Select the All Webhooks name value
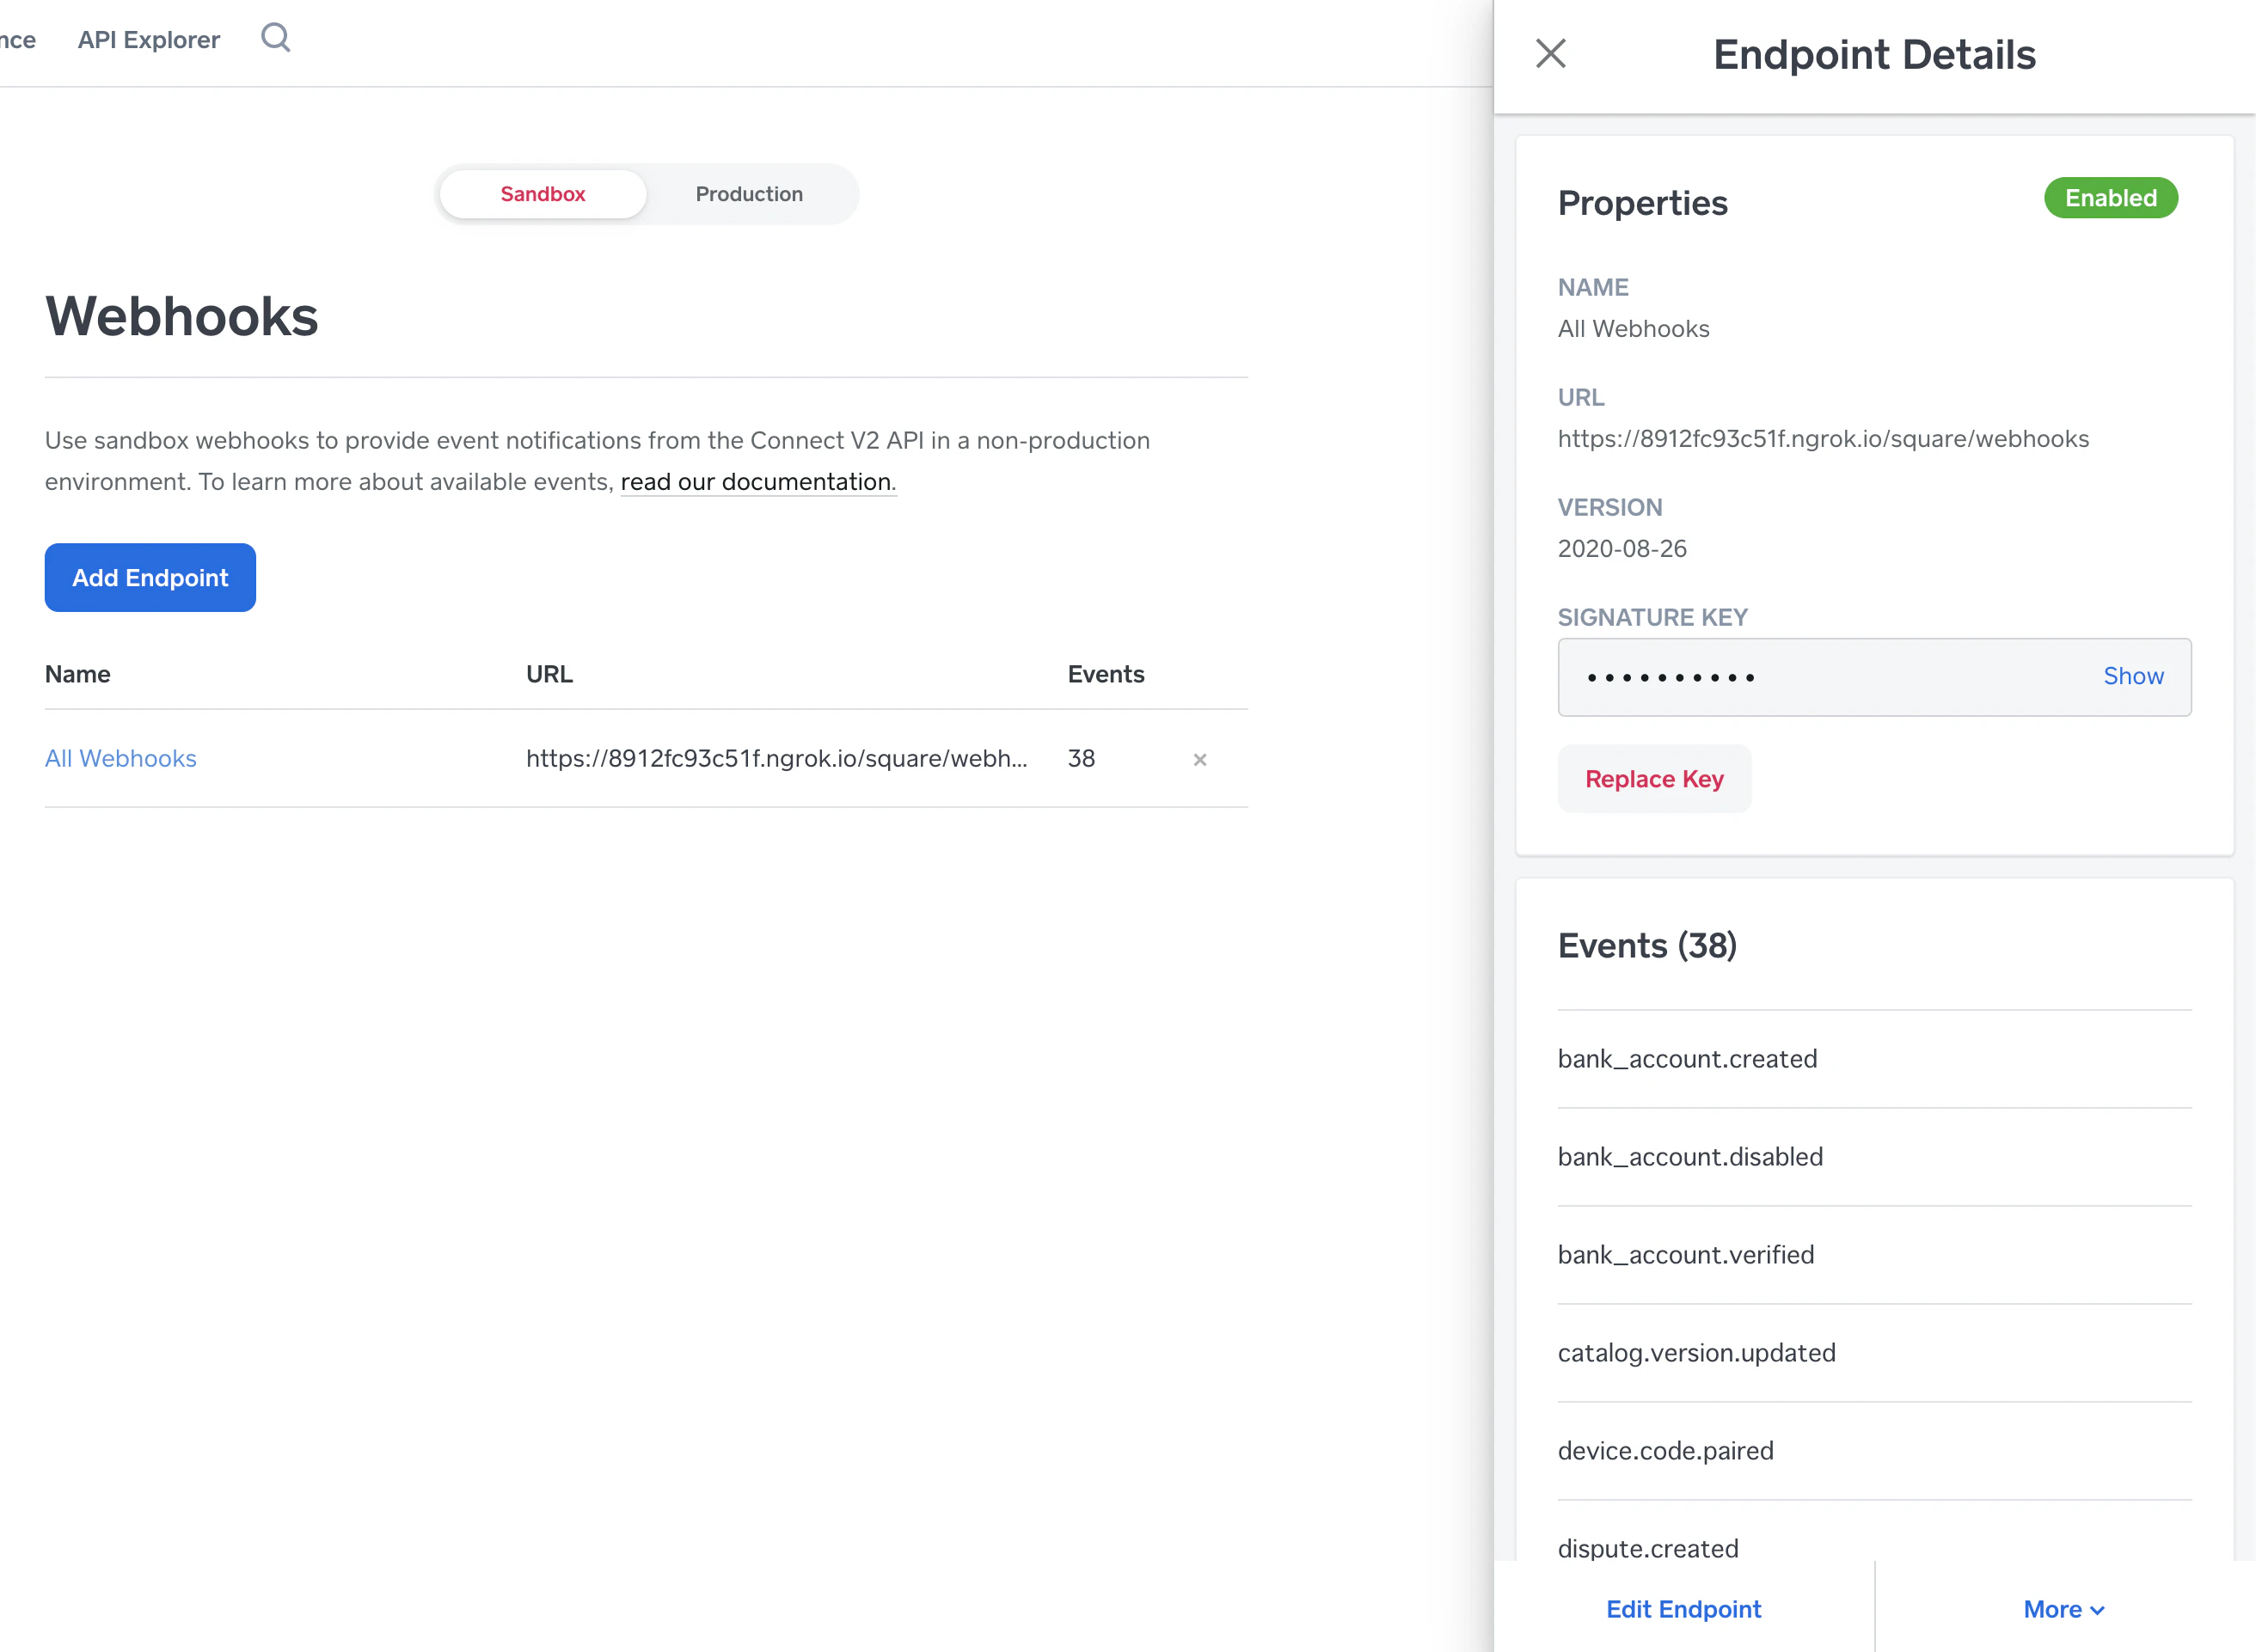 point(1633,329)
